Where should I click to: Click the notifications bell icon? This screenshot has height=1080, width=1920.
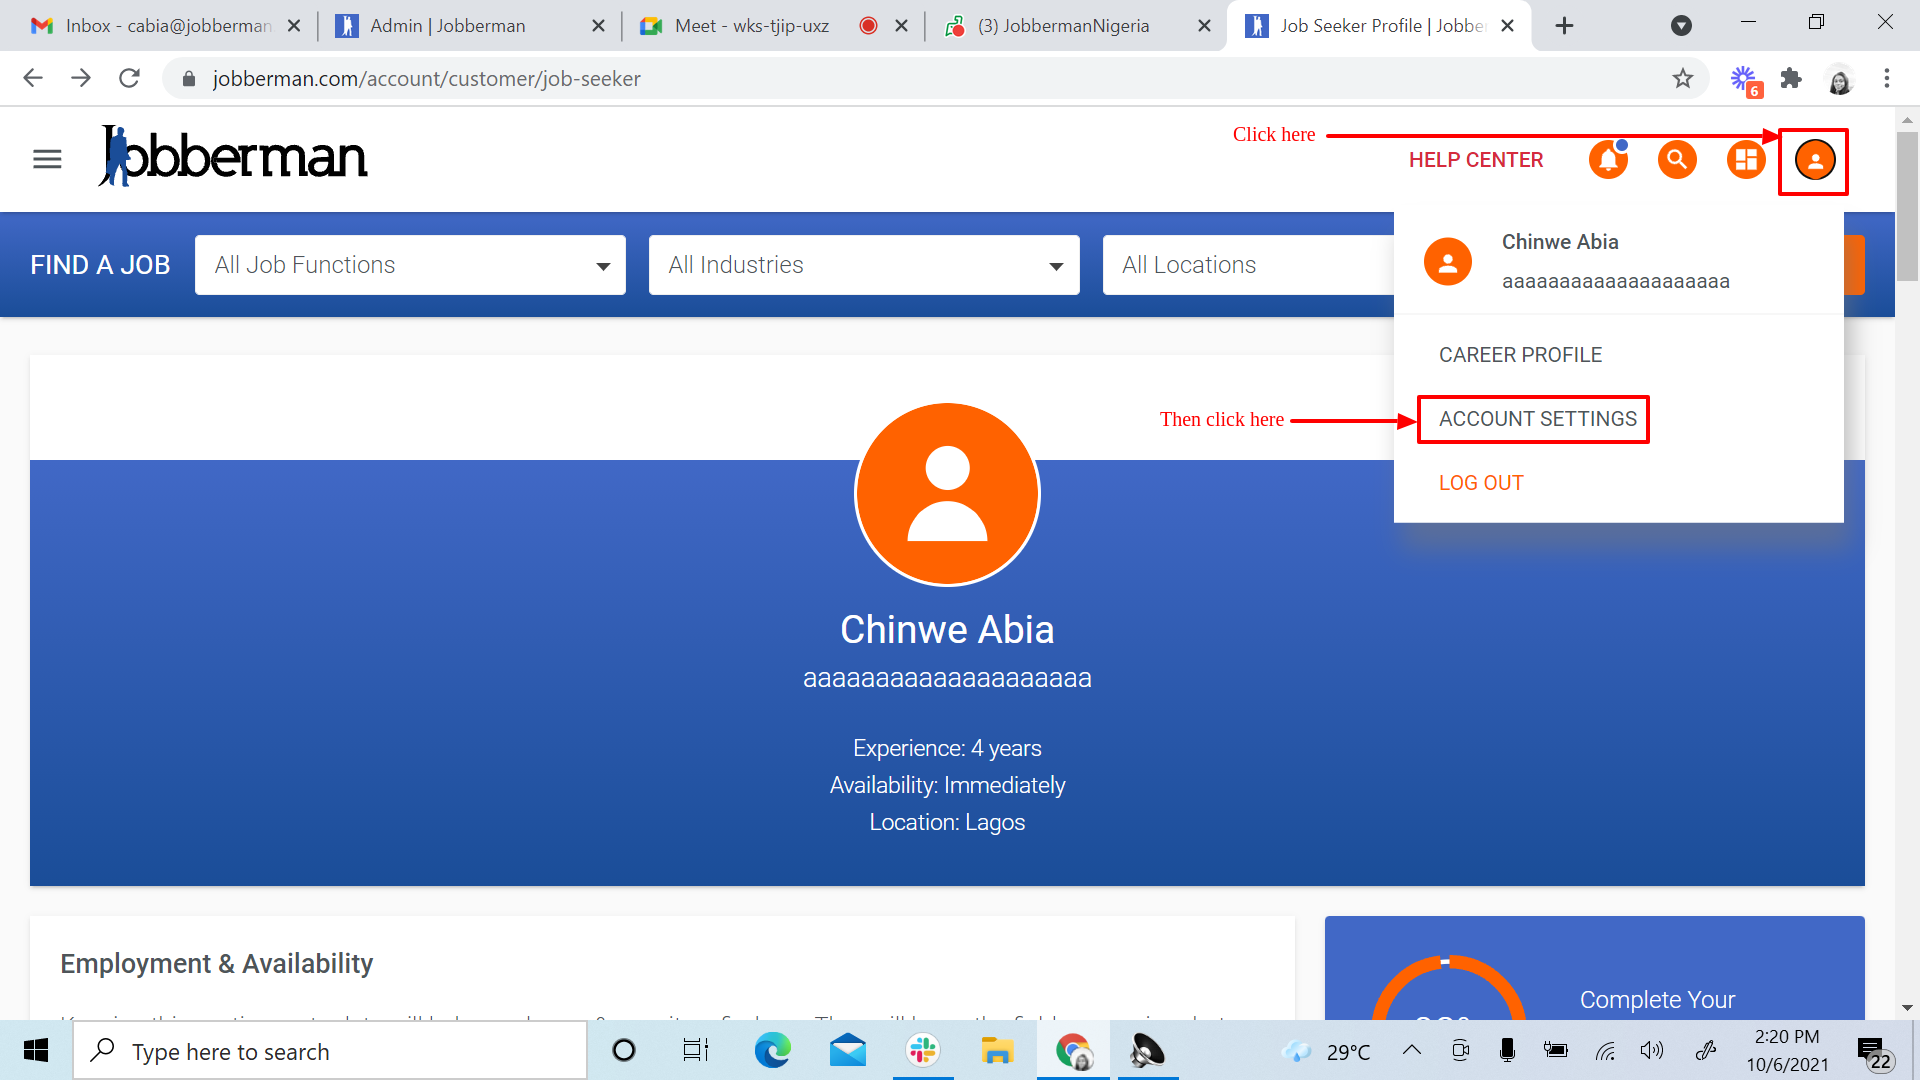tap(1608, 160)
